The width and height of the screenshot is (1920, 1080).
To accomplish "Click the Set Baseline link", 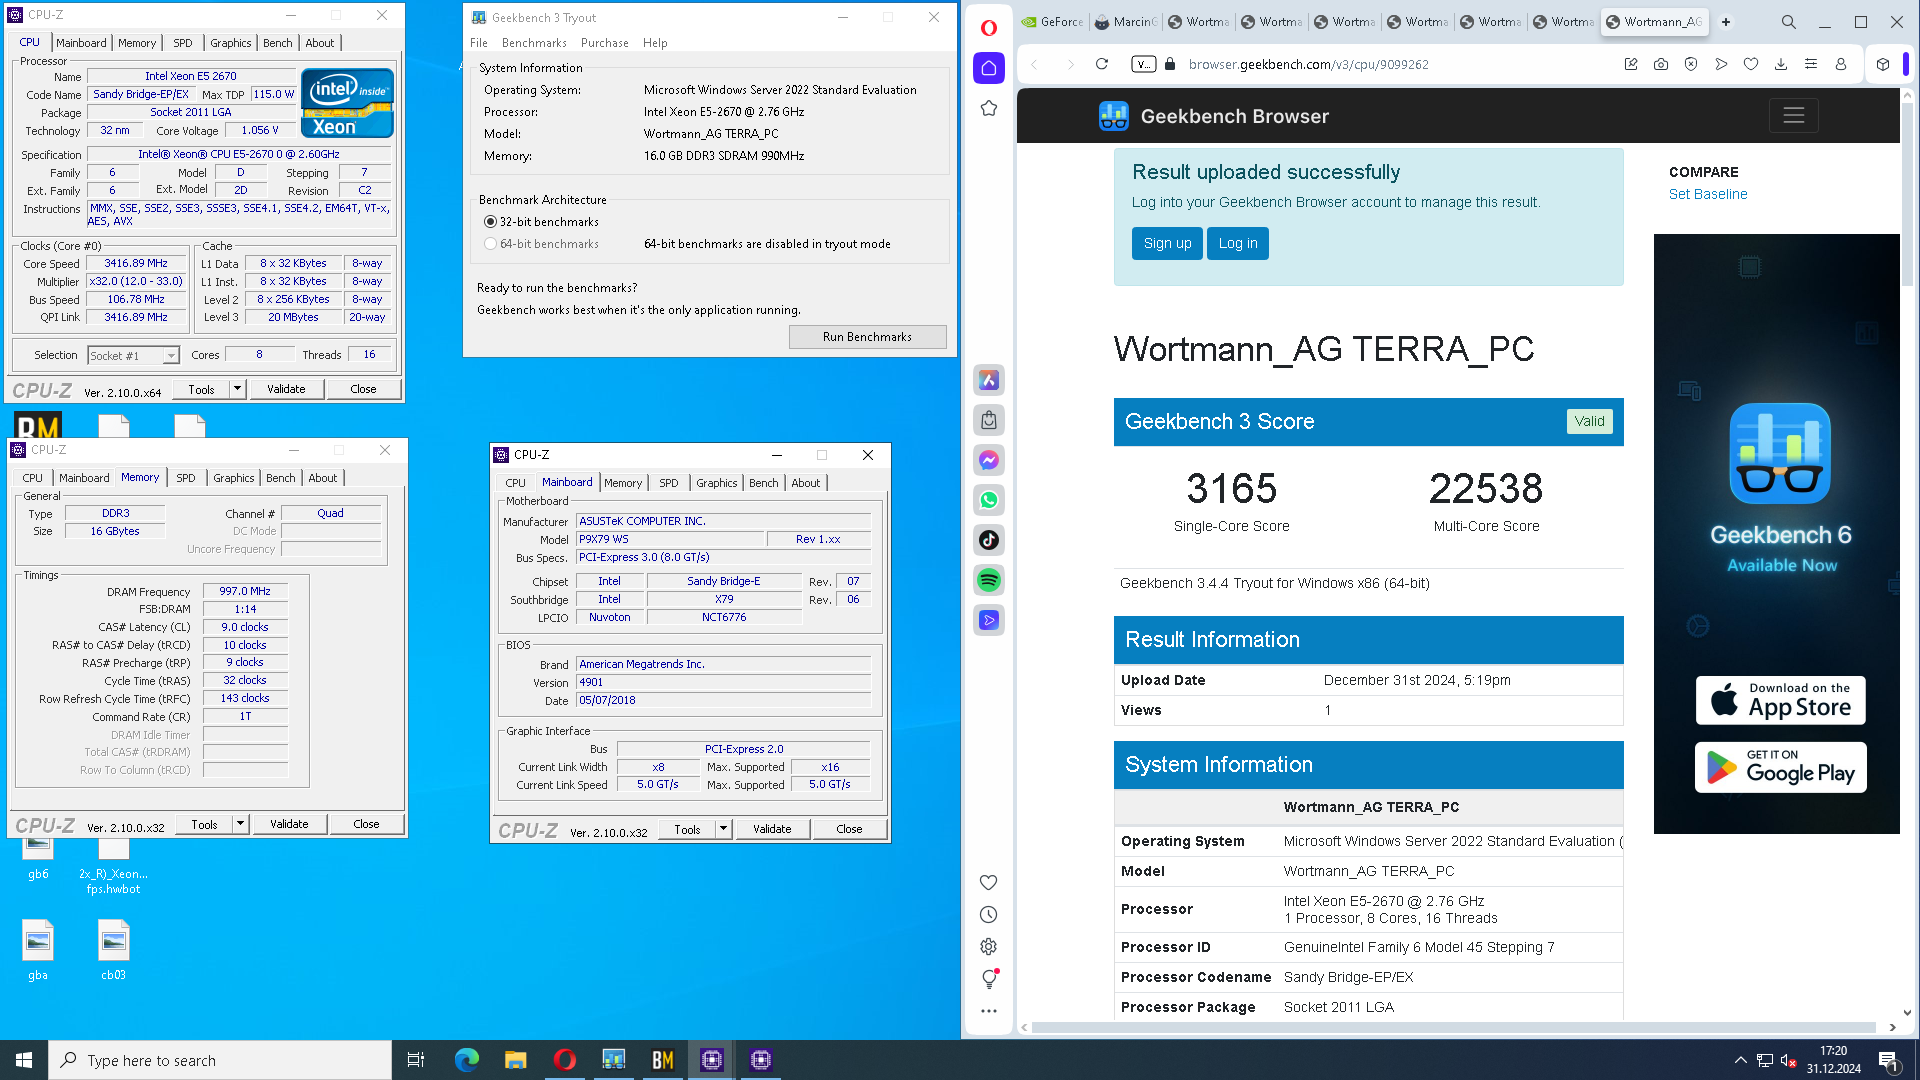I will 1708,194.
